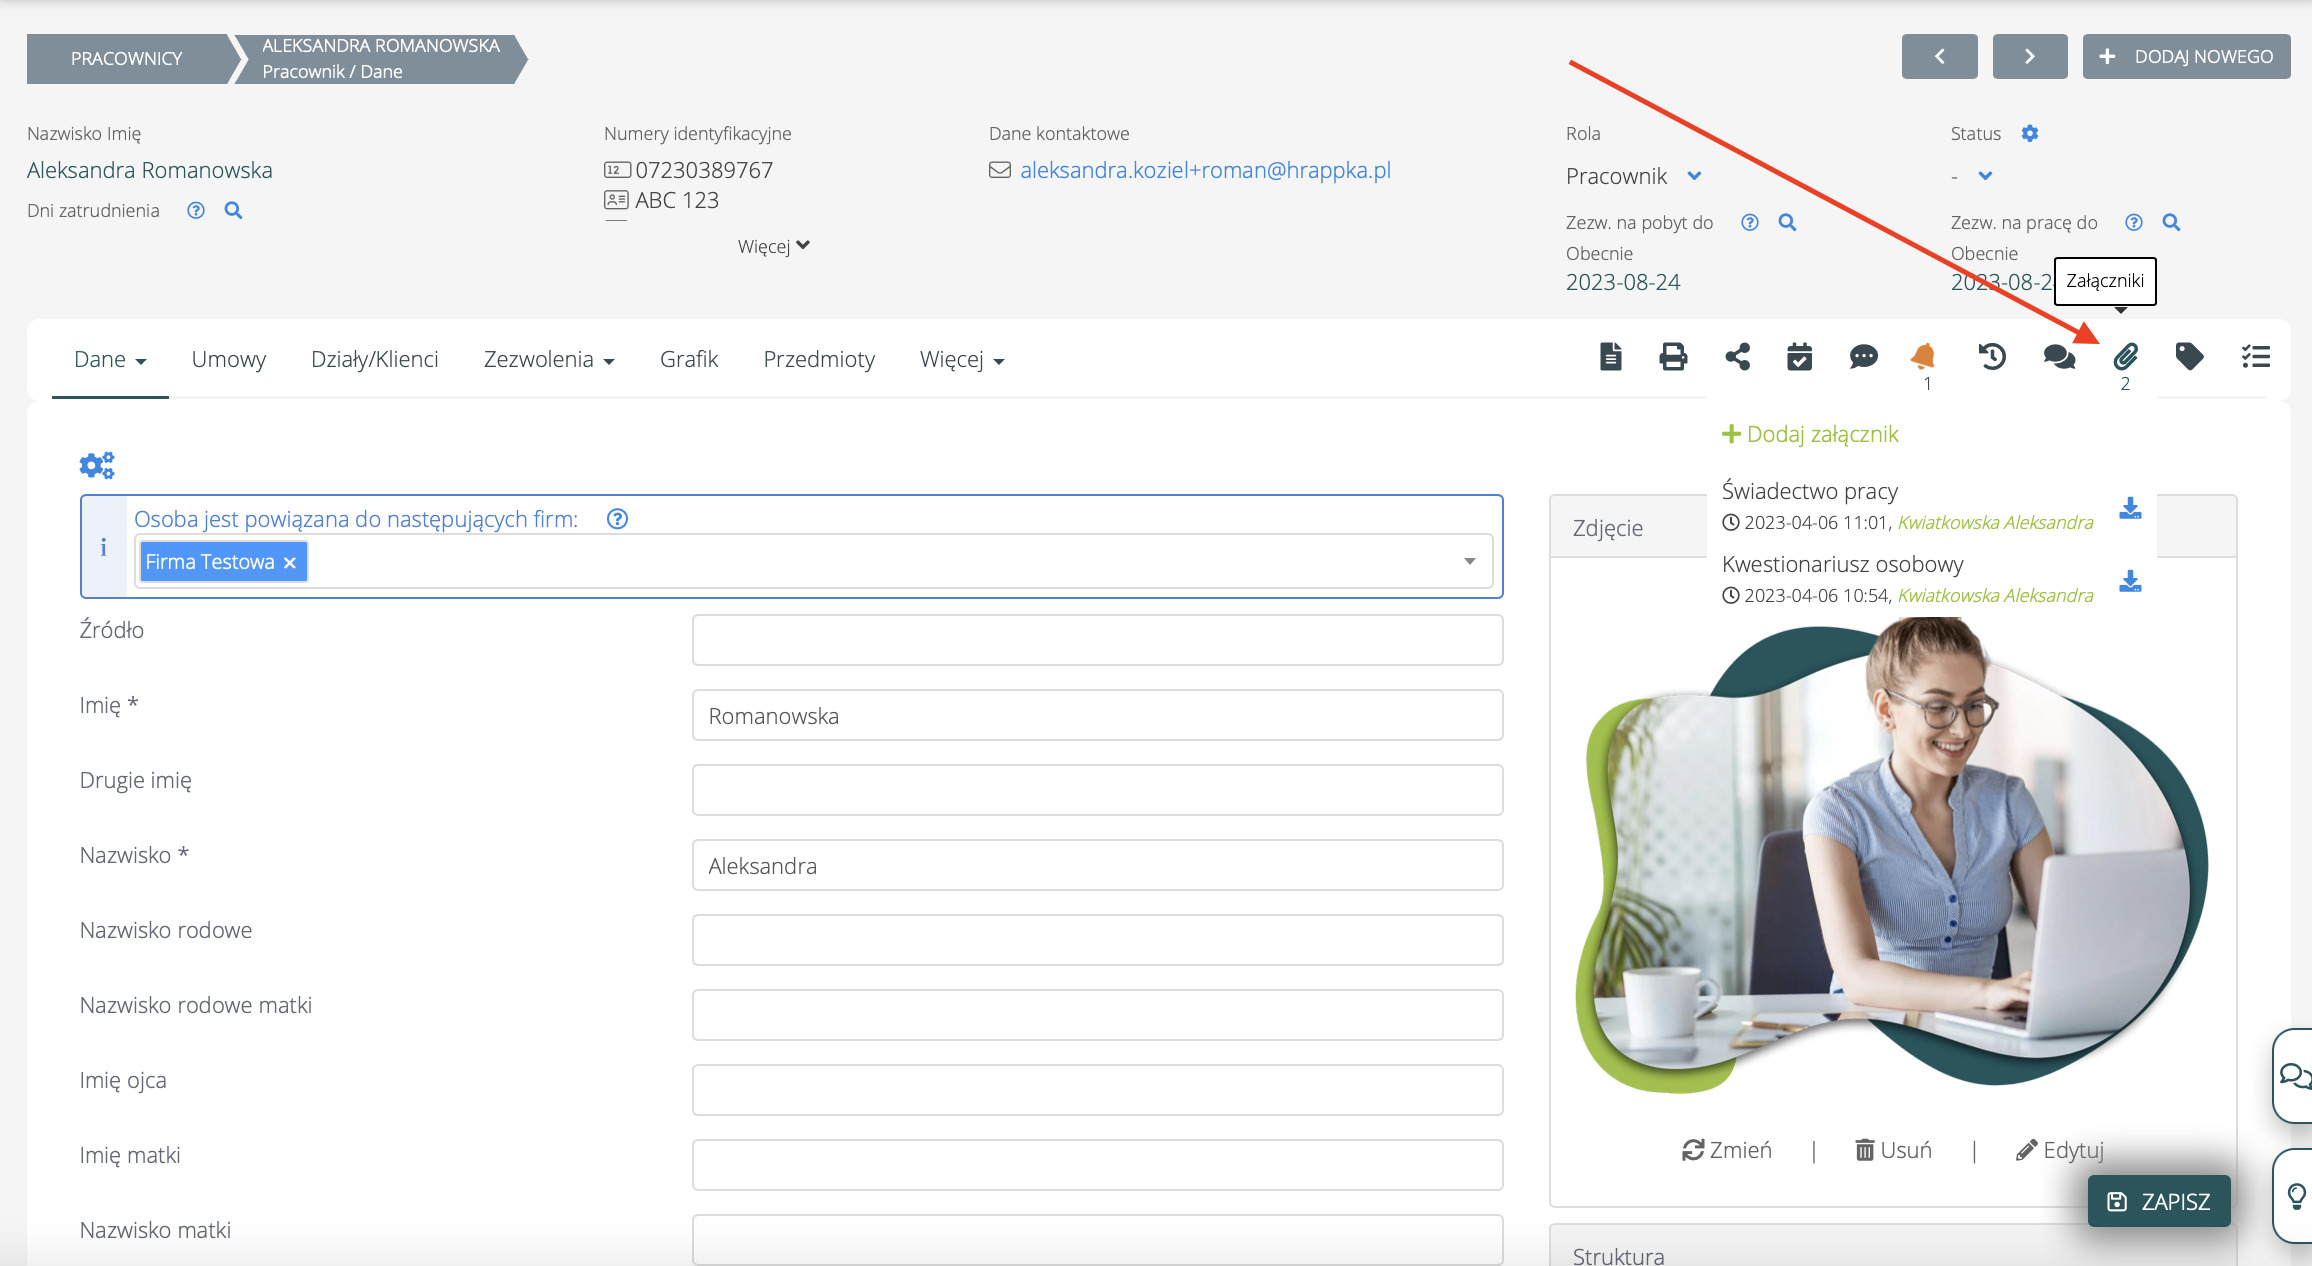Download the Świadectwo pracy attachment
This screenshot has height=1266, width=2312.
tap(2130, 508)
